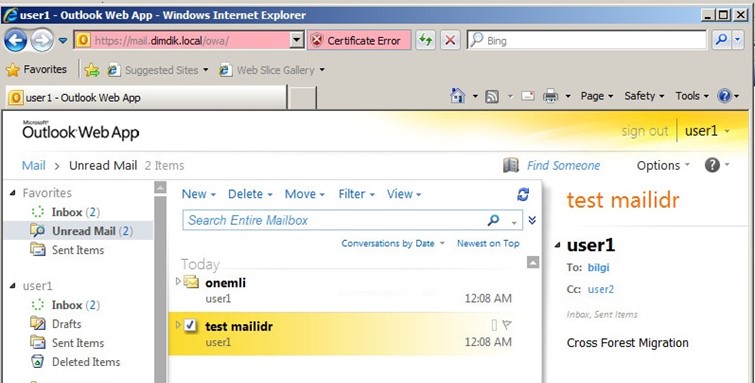Open a new blank browser tab
The image size is (755, 383).
(x=302, y=98)
